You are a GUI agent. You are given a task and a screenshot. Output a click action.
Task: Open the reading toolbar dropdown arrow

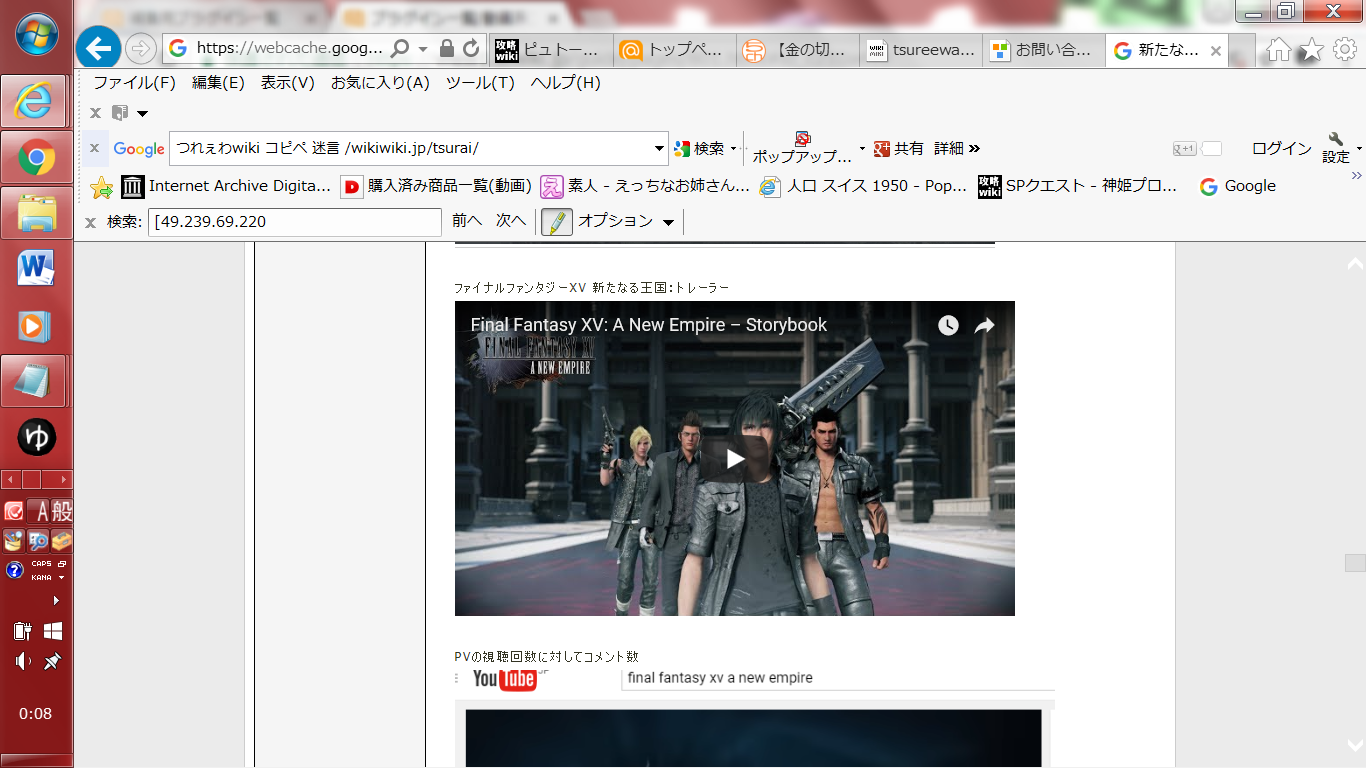coord(142,113)
